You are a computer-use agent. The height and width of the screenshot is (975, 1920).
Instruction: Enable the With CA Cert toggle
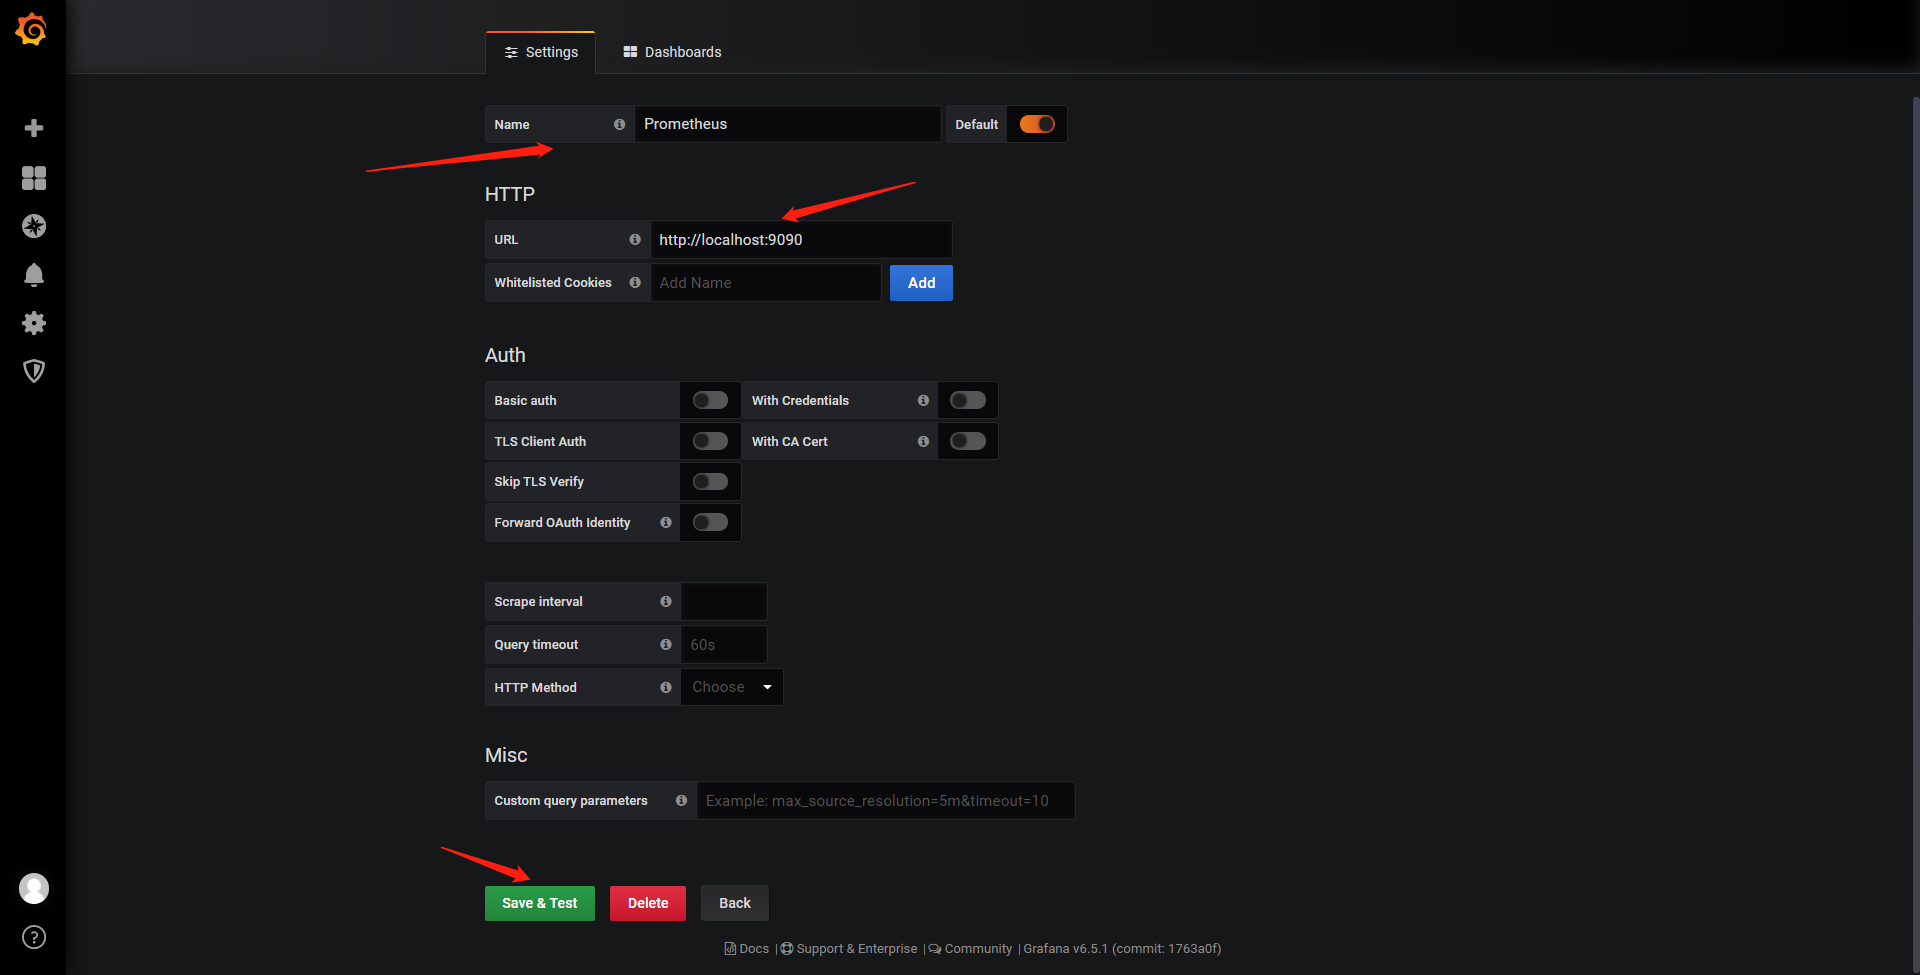tap(967, 441)
